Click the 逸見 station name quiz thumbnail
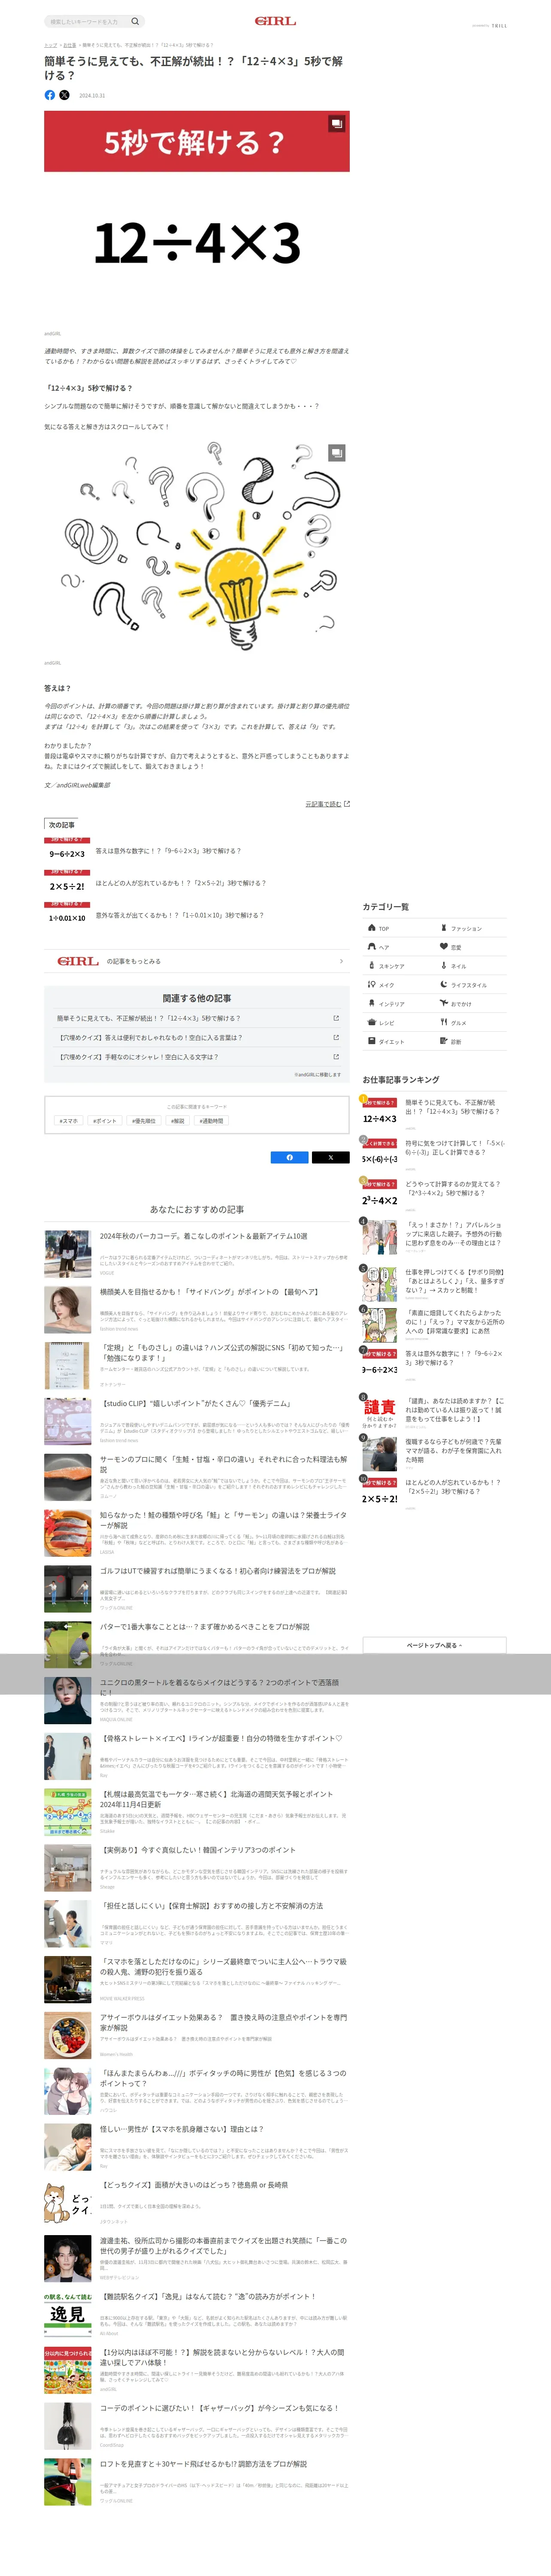The height and width of the screenshot is (2576, 551). (68, 2314)
